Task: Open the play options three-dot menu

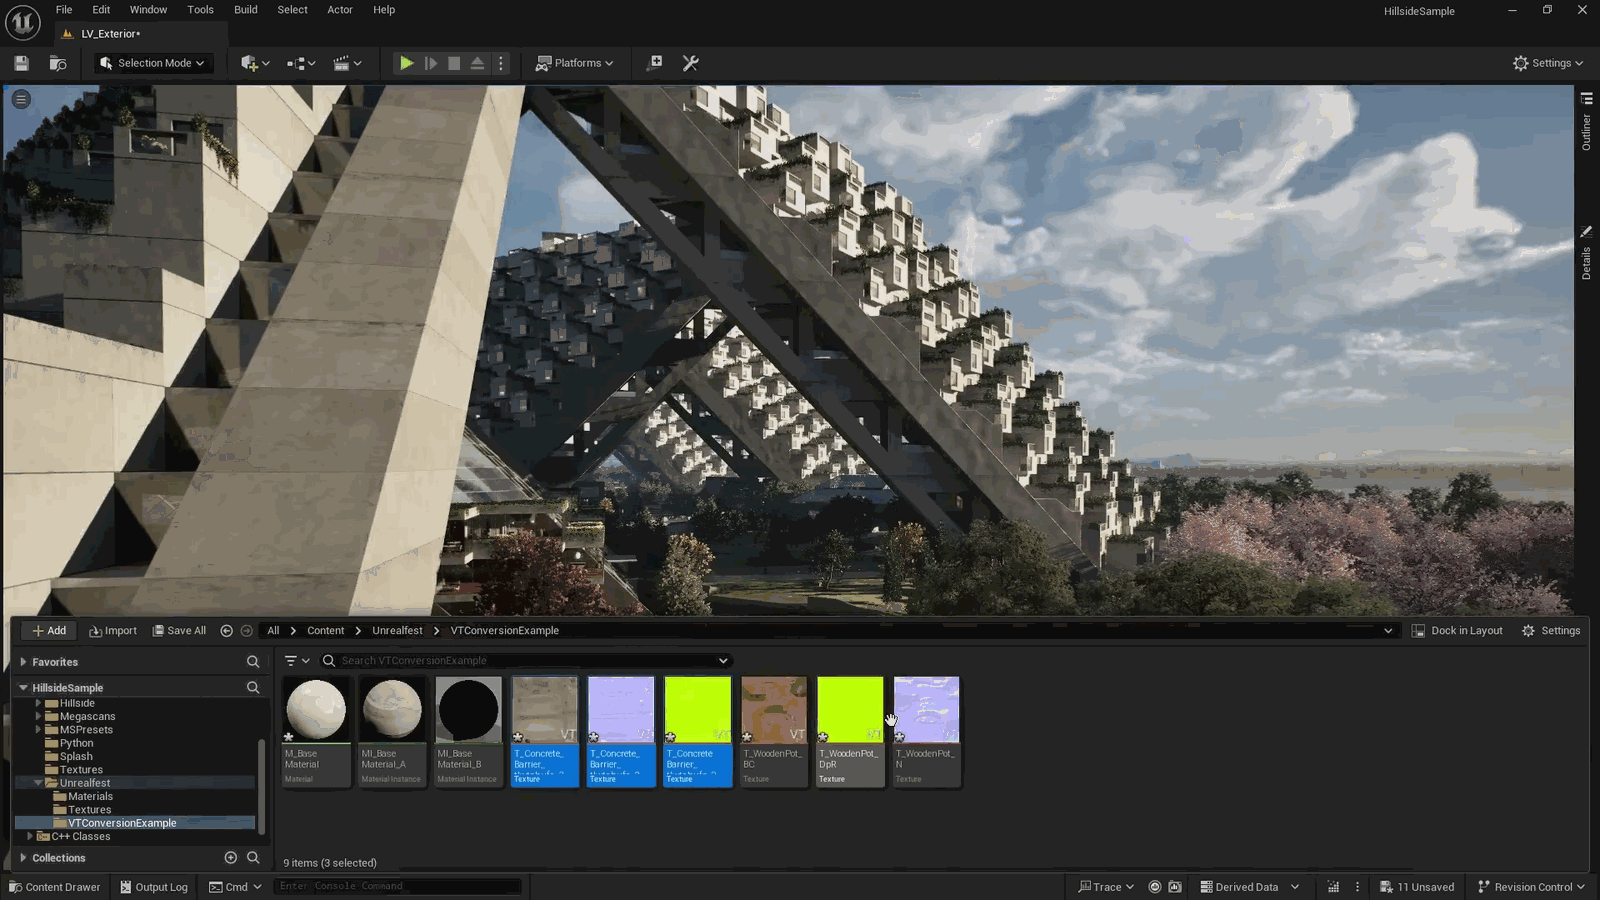Action: pos(501,63)
